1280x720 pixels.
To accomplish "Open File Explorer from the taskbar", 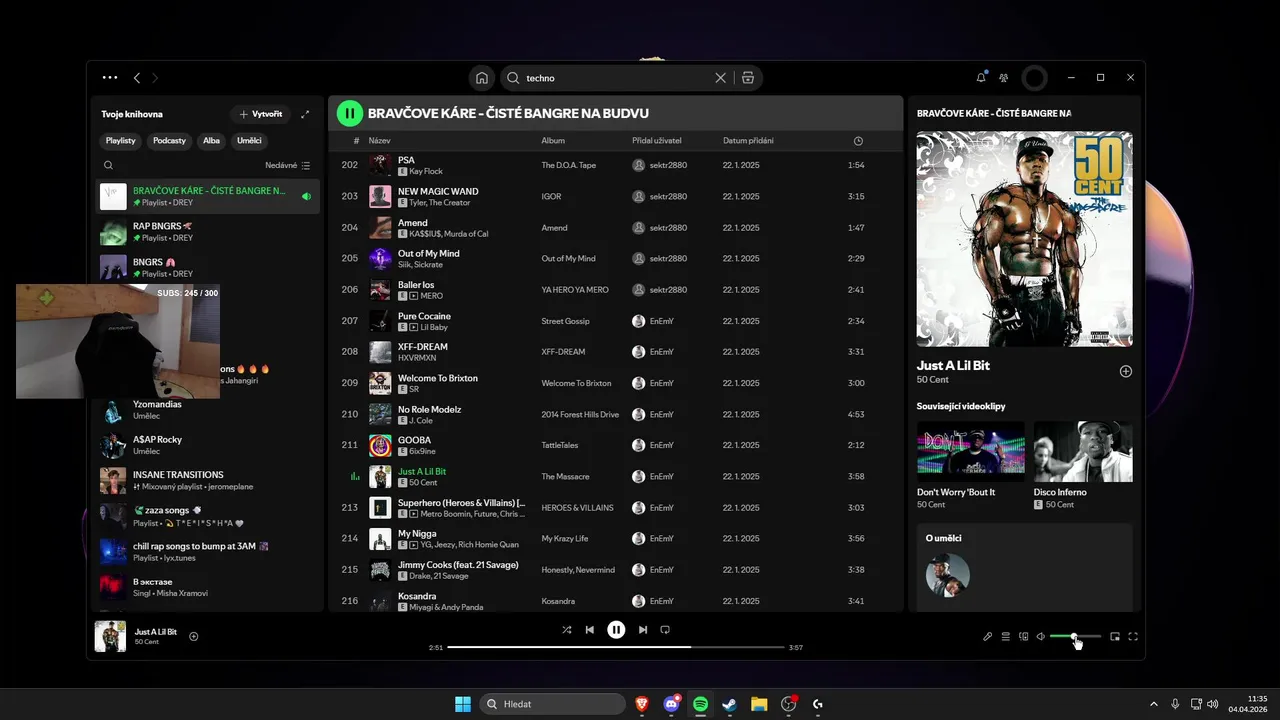I will coord(759,704).
